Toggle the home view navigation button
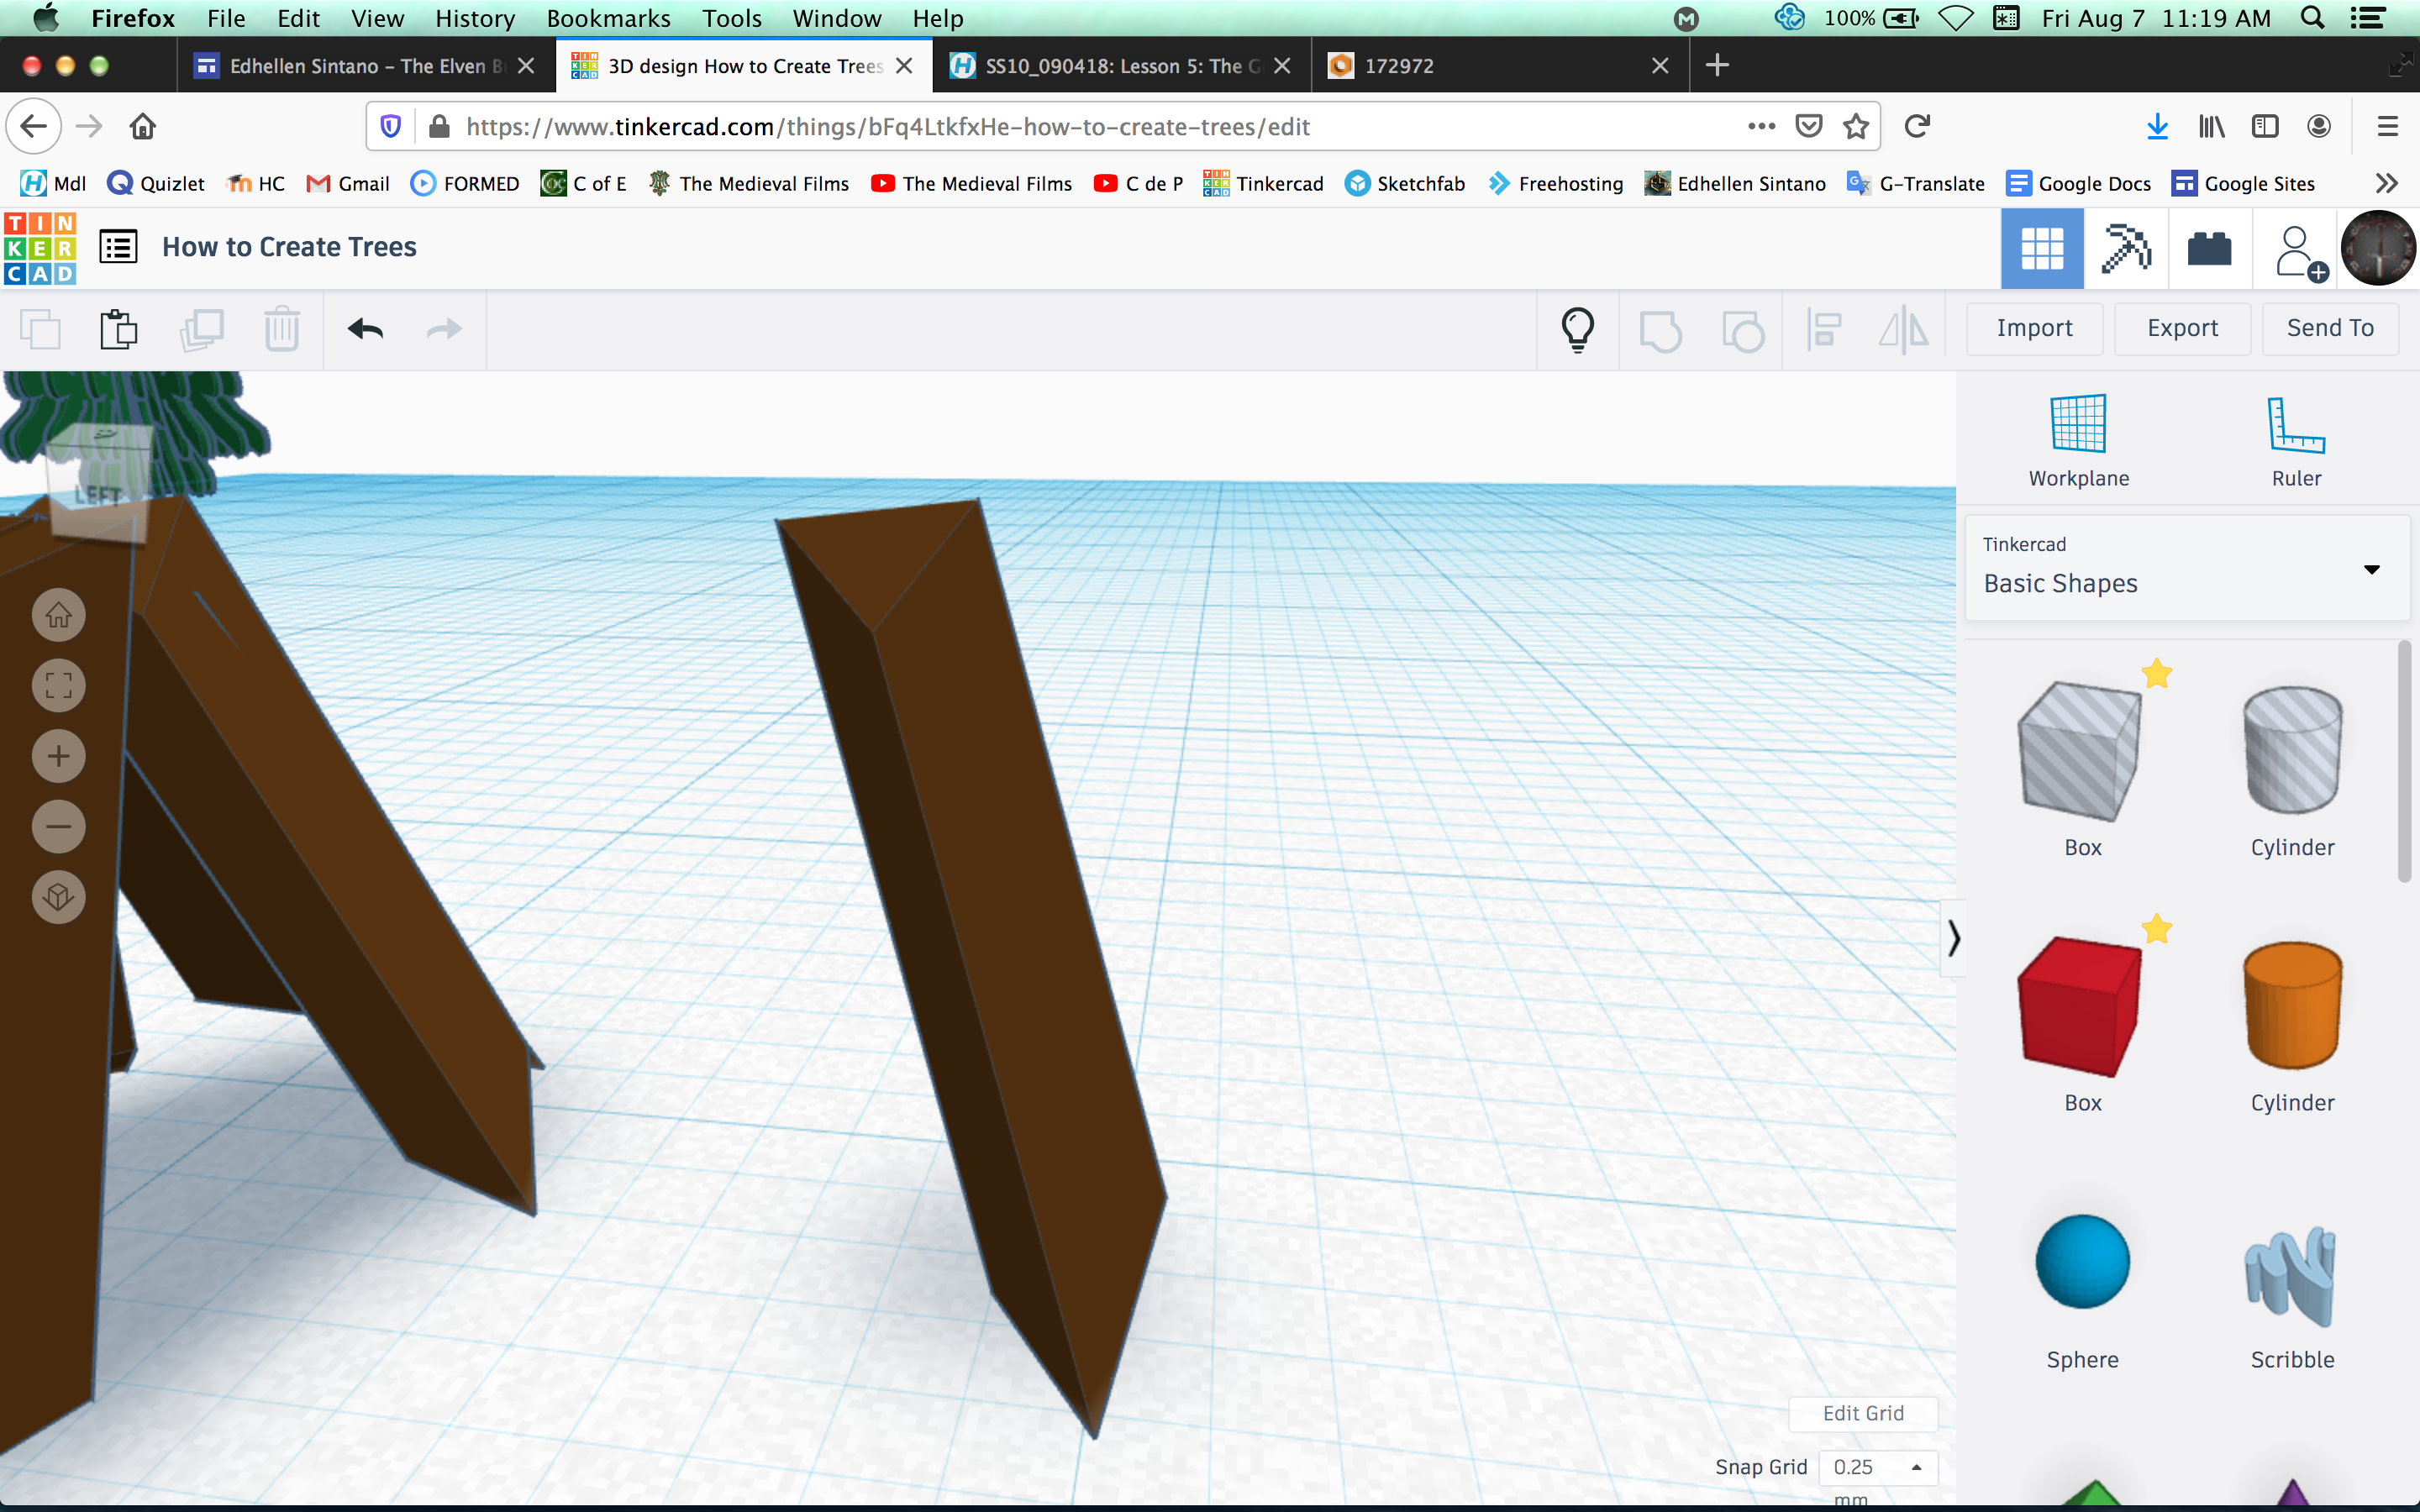The height and width of the screenshot is (1512, 2420). (57, 613)
